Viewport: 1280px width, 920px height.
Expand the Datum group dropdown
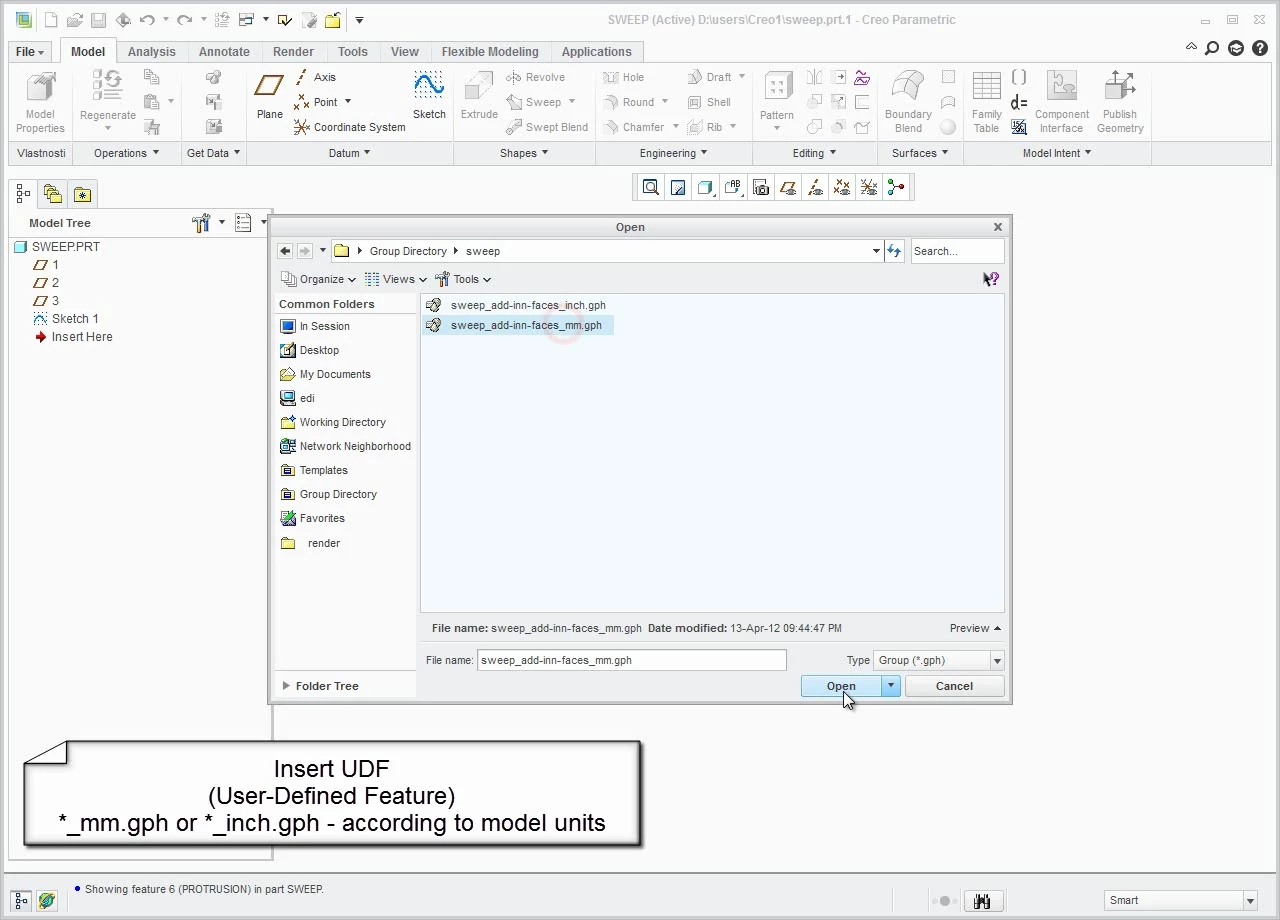click(x=349, y=153)
